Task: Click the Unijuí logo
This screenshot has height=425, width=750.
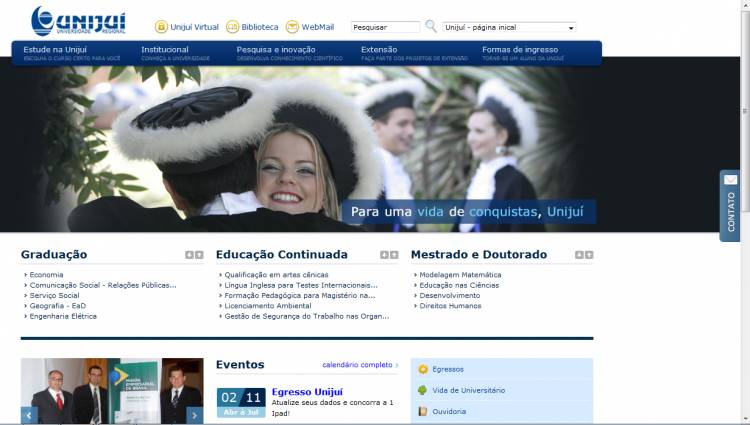Action: click(x=77, y=21)
